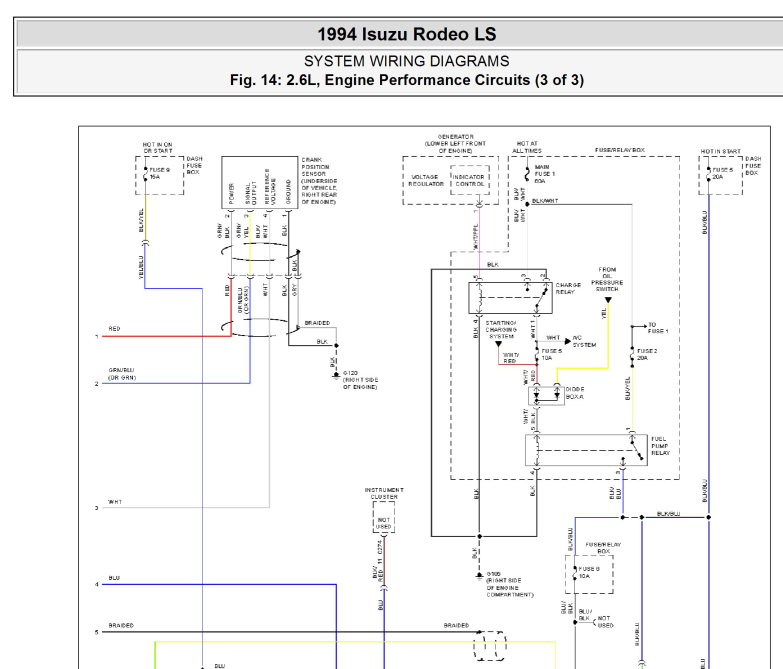Image resolution: width=783 pixels, height=669 pixels.
Task: Click the "INDICATOR CONTROL" box label
Action: click(x=468, y=180)
